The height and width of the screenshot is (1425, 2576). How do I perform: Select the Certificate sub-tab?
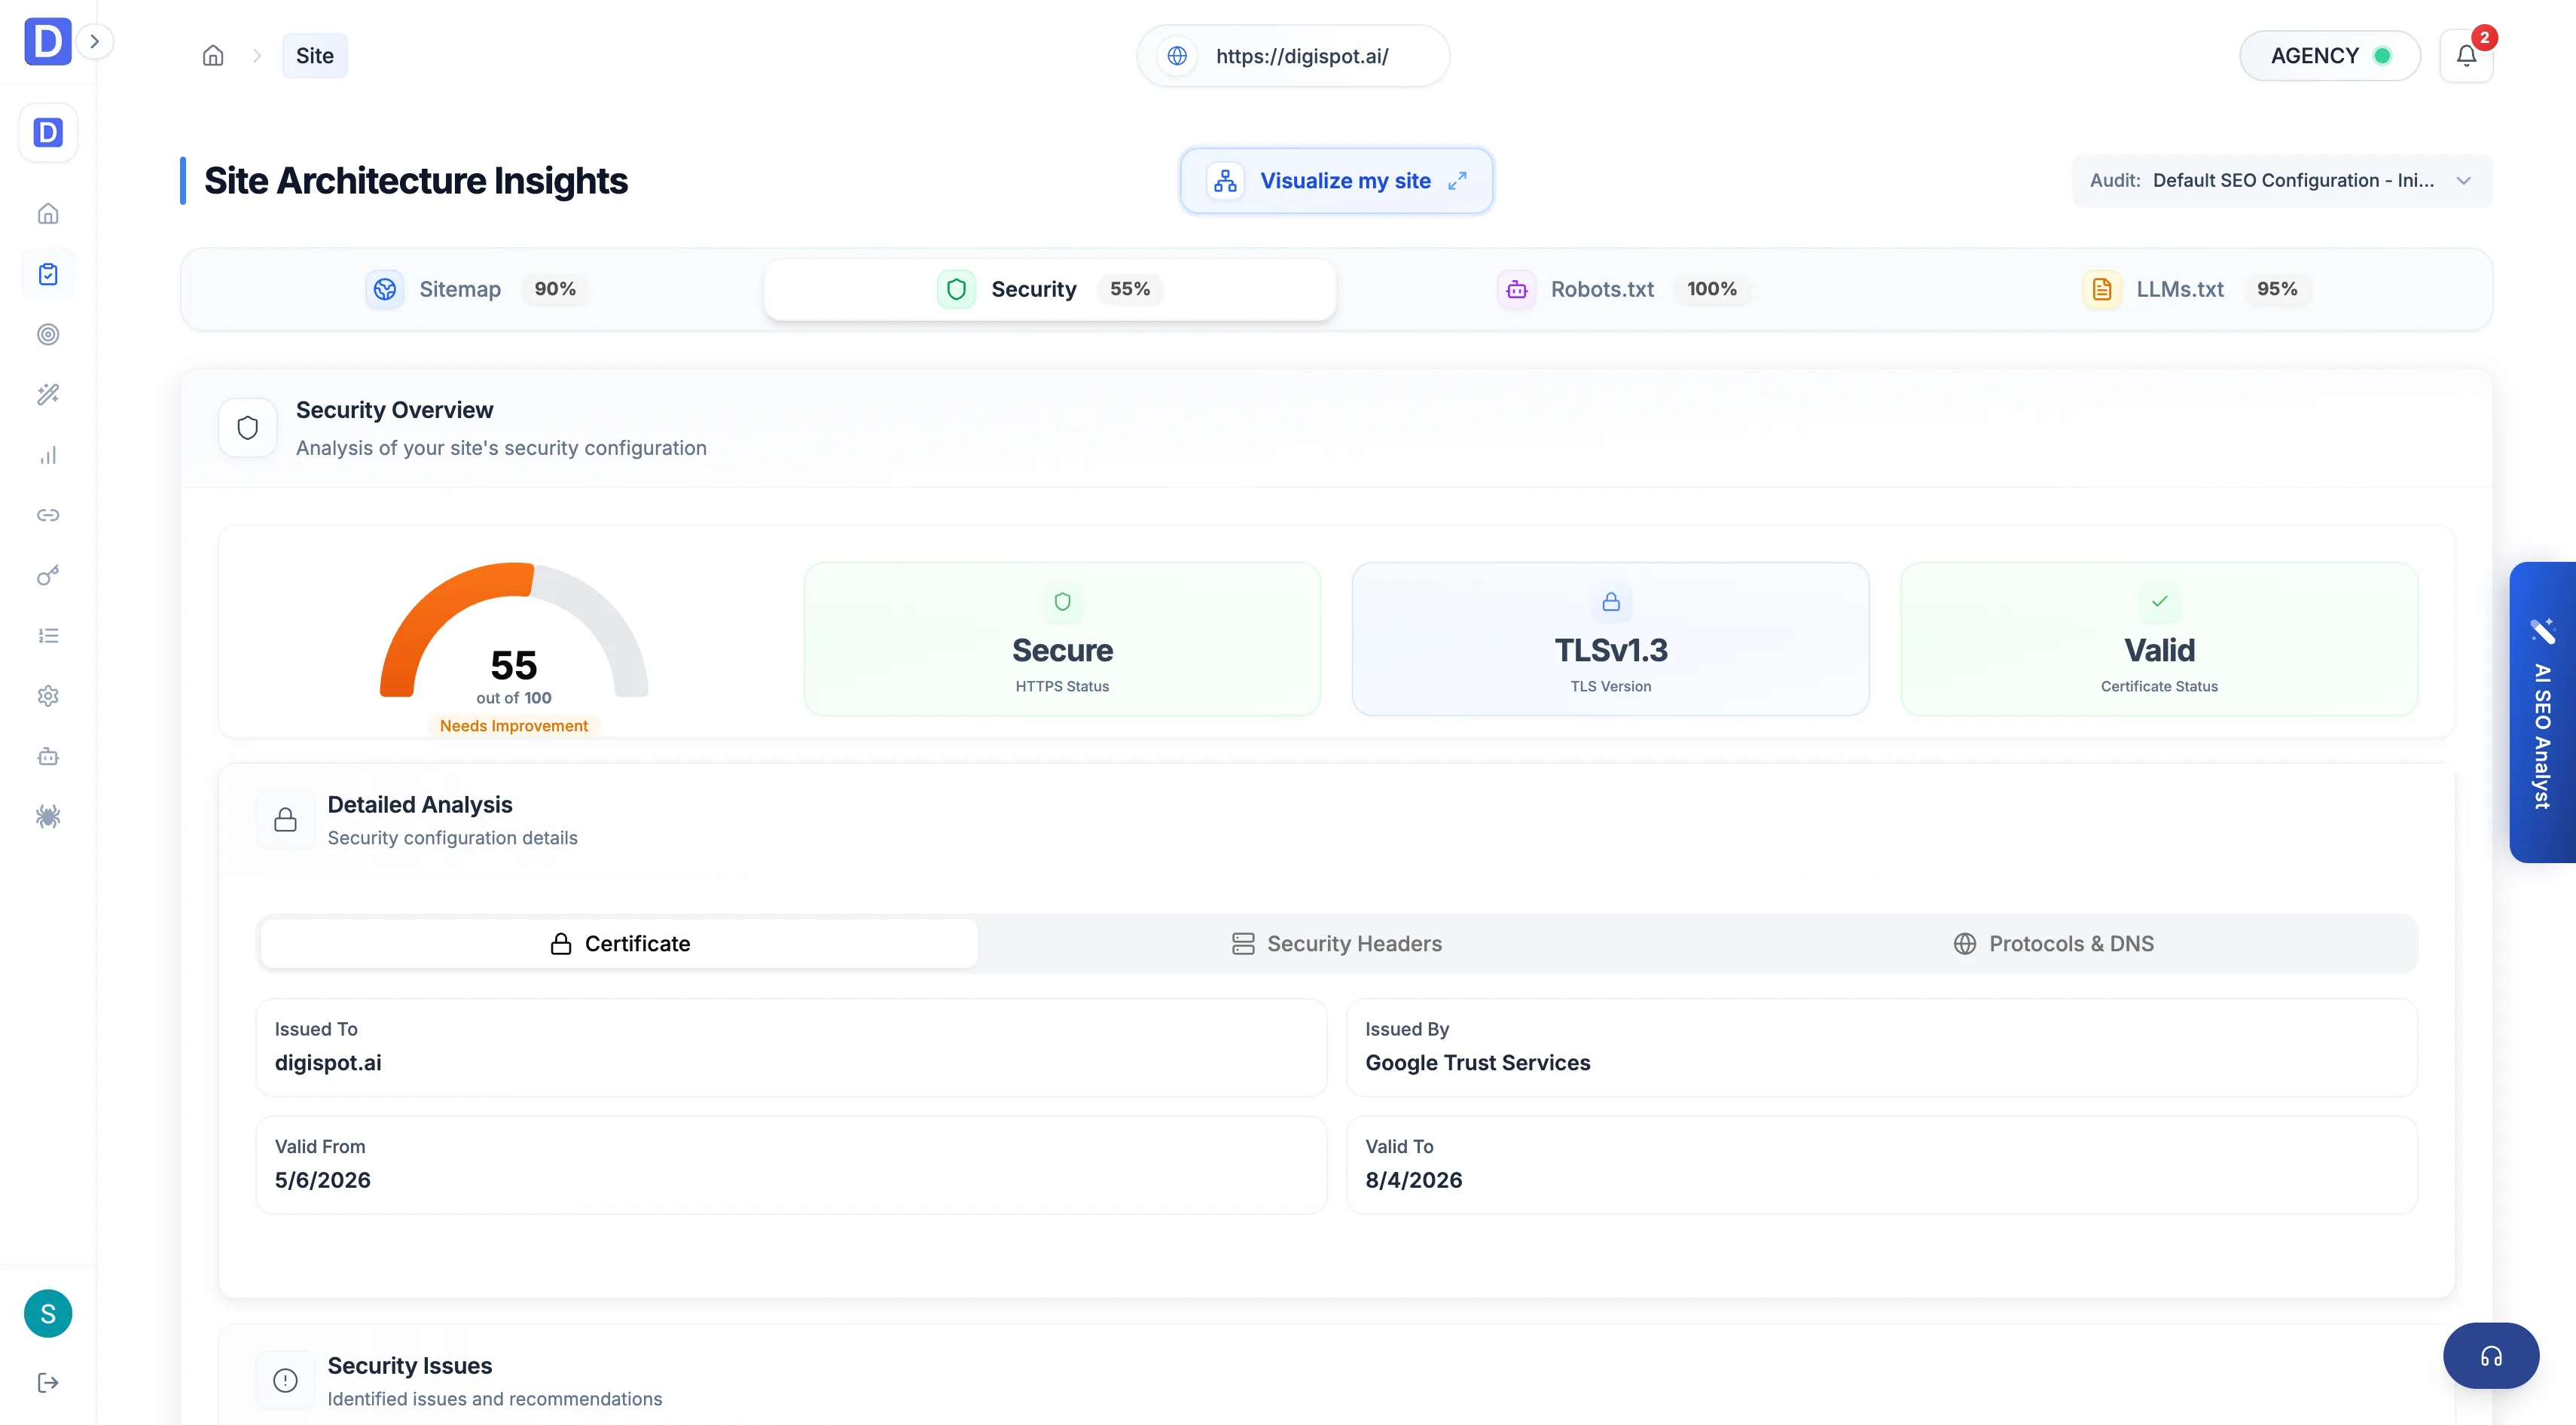619,944
